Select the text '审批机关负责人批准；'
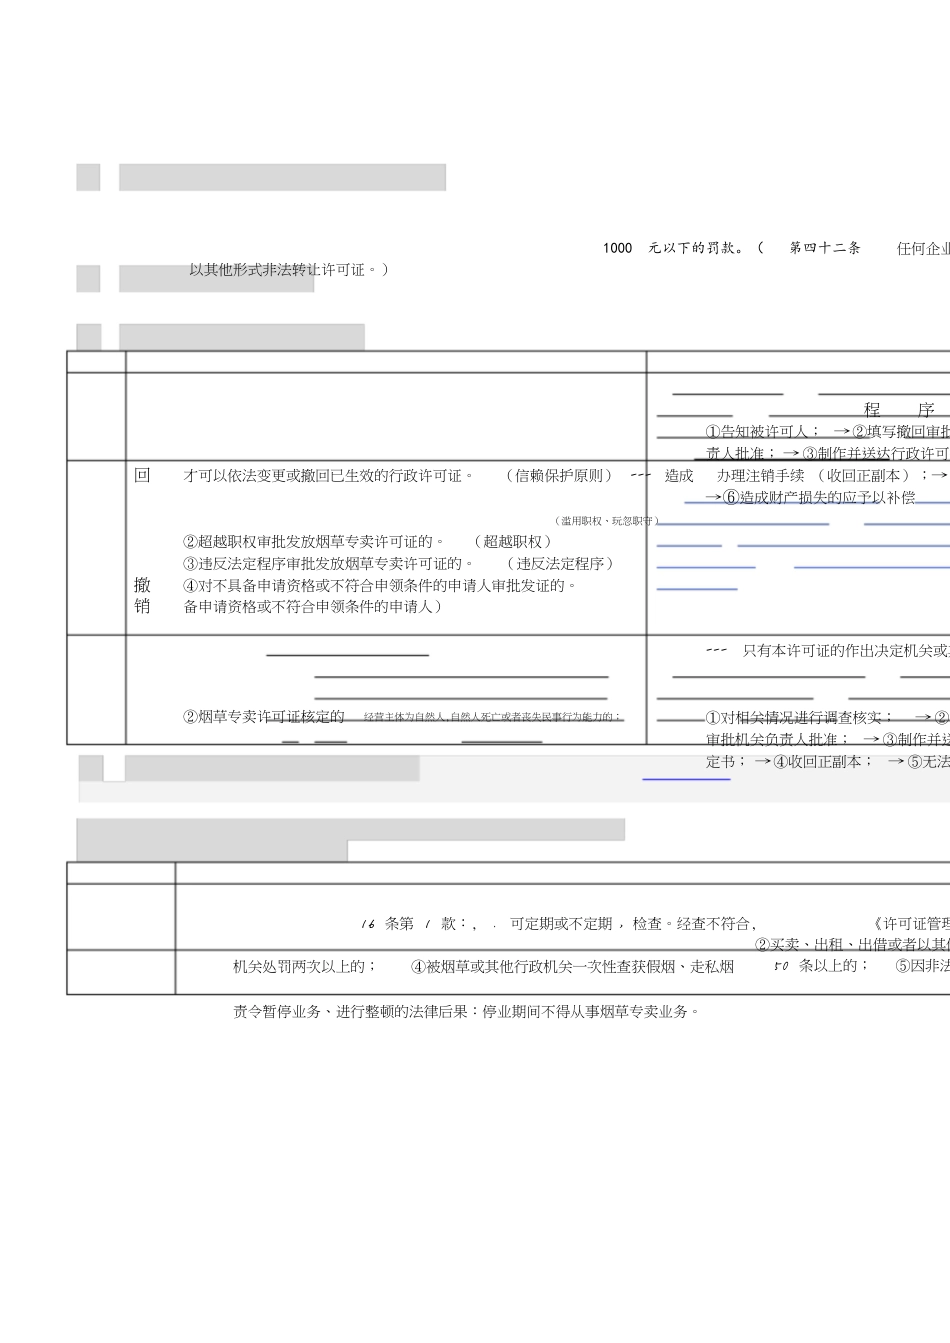The height and width of the screenshot is (1343, 950). point(778,740)
